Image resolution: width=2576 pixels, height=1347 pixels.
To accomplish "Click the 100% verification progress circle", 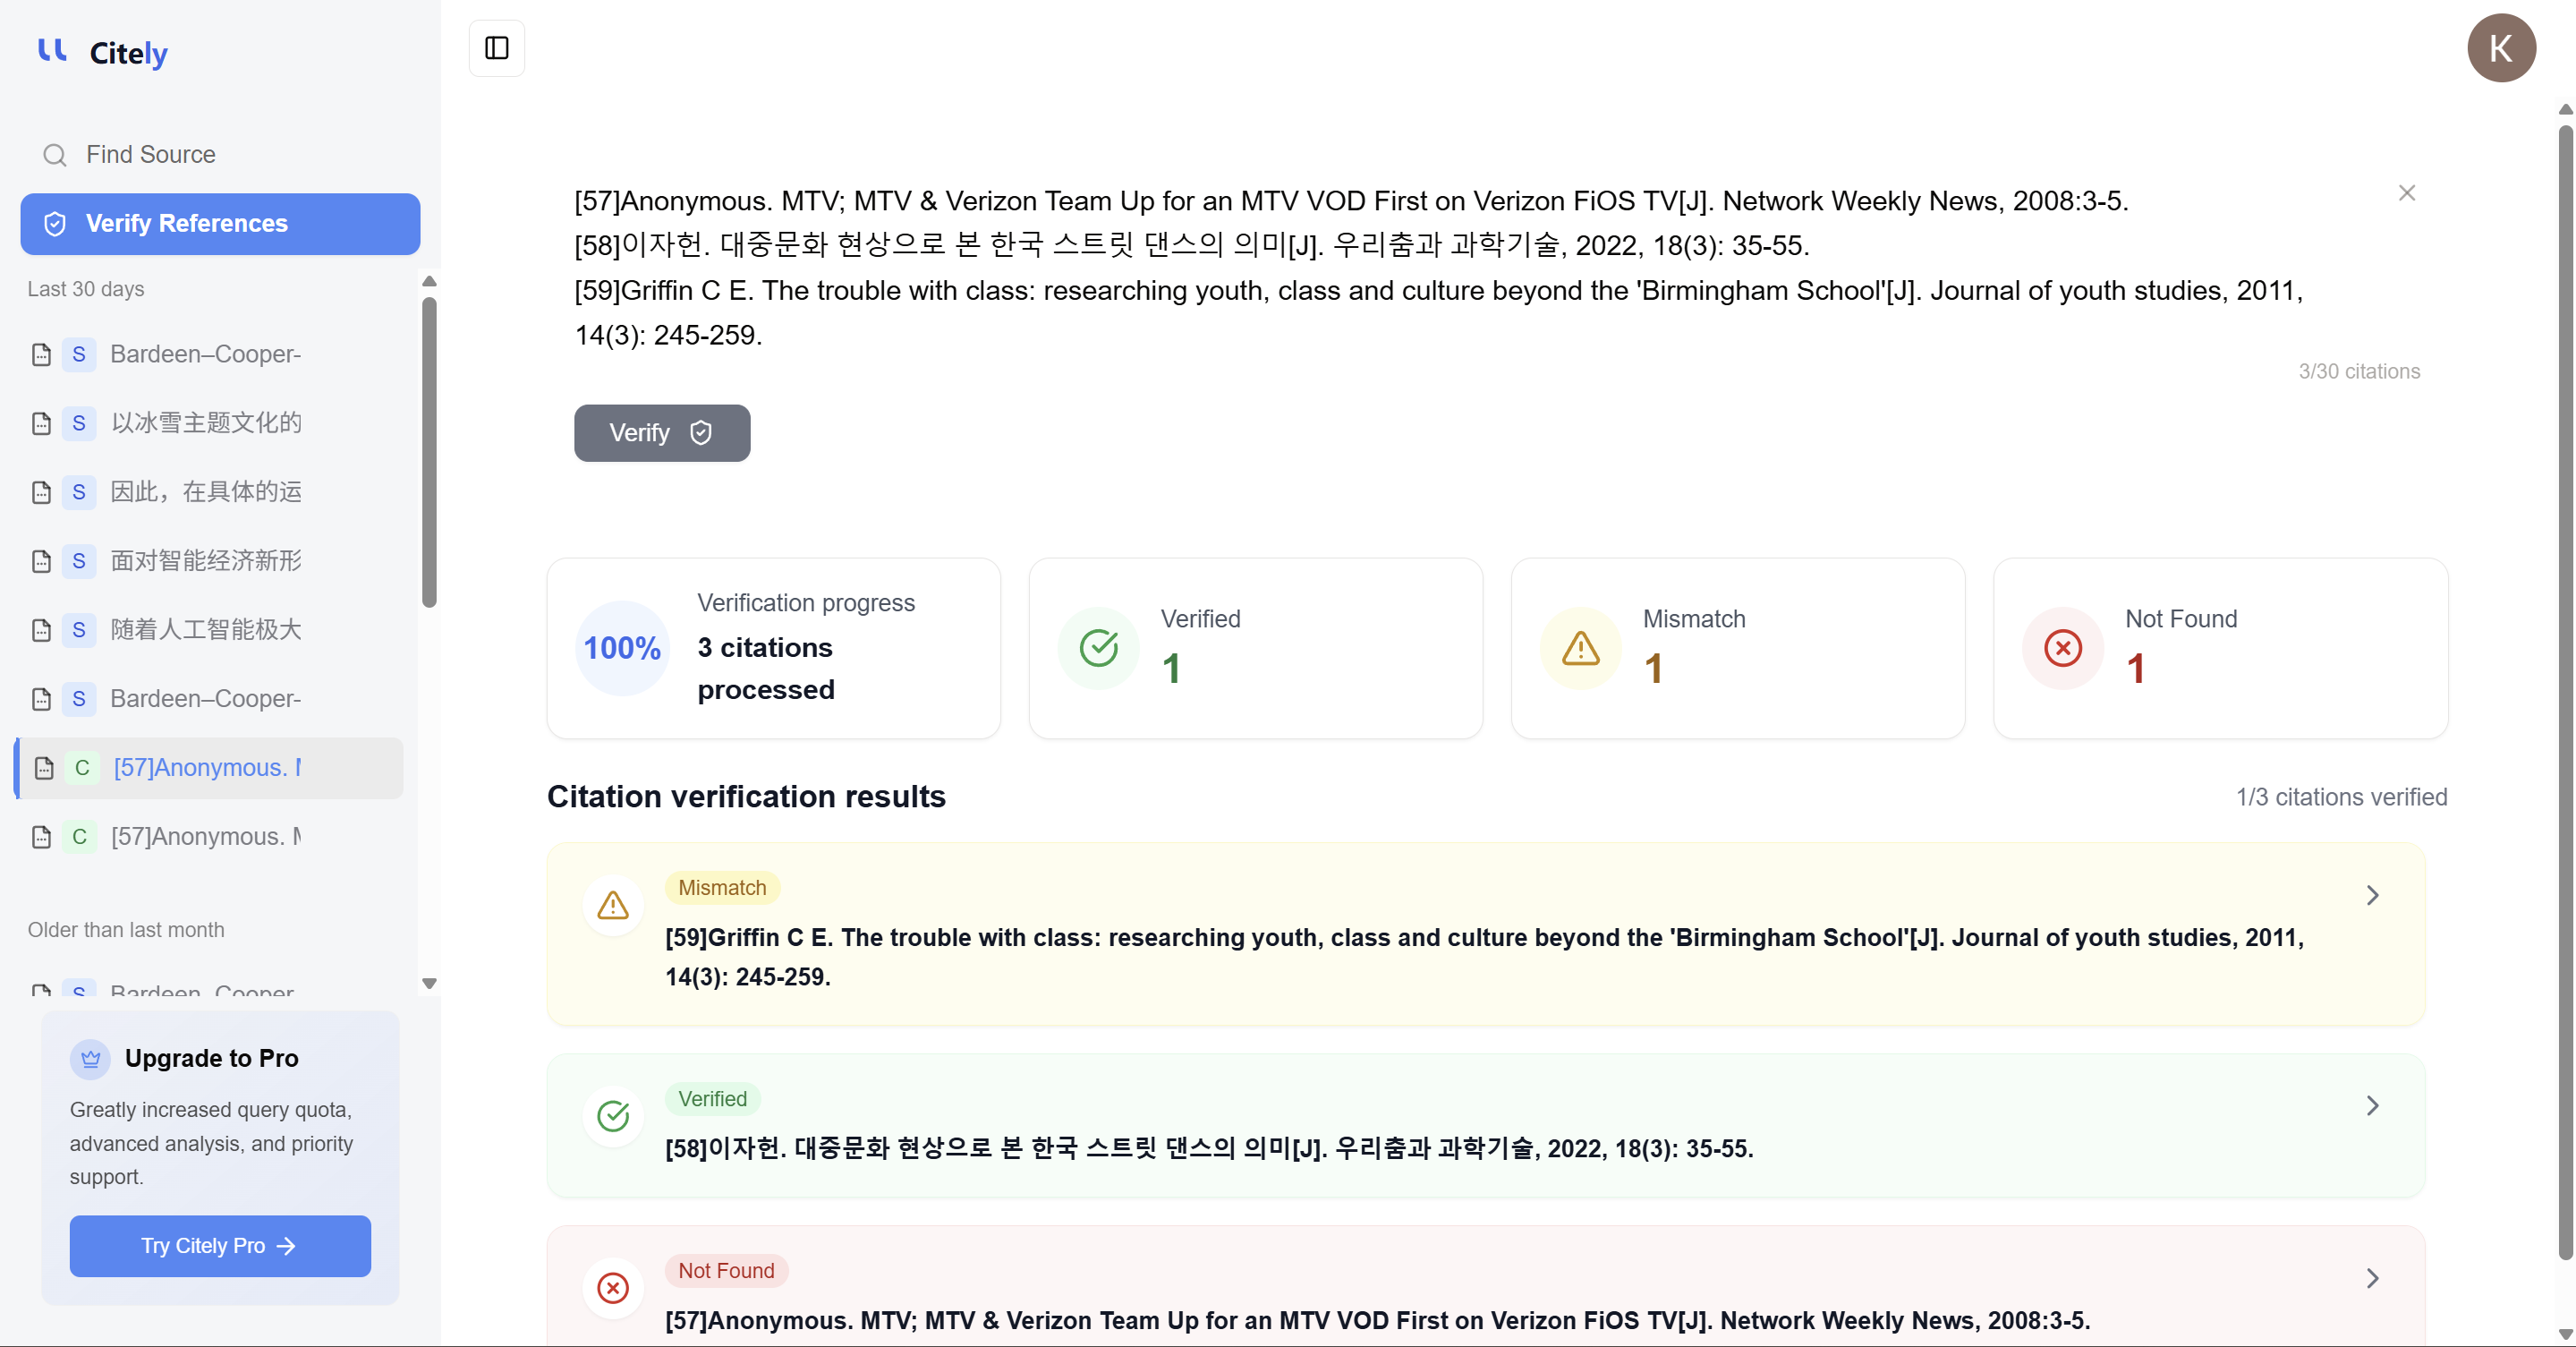I will (x=622, y=648).
